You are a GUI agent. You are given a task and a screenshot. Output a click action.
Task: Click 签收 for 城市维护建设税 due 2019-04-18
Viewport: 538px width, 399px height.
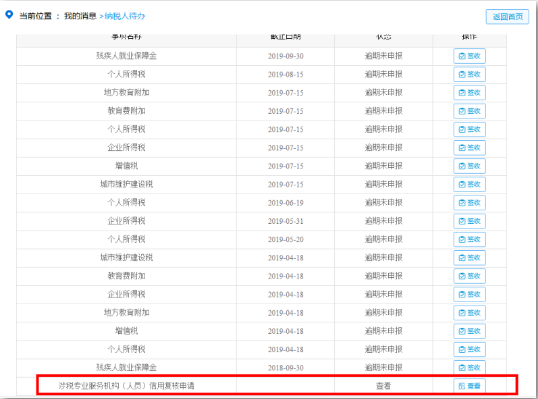pos(469,258)
